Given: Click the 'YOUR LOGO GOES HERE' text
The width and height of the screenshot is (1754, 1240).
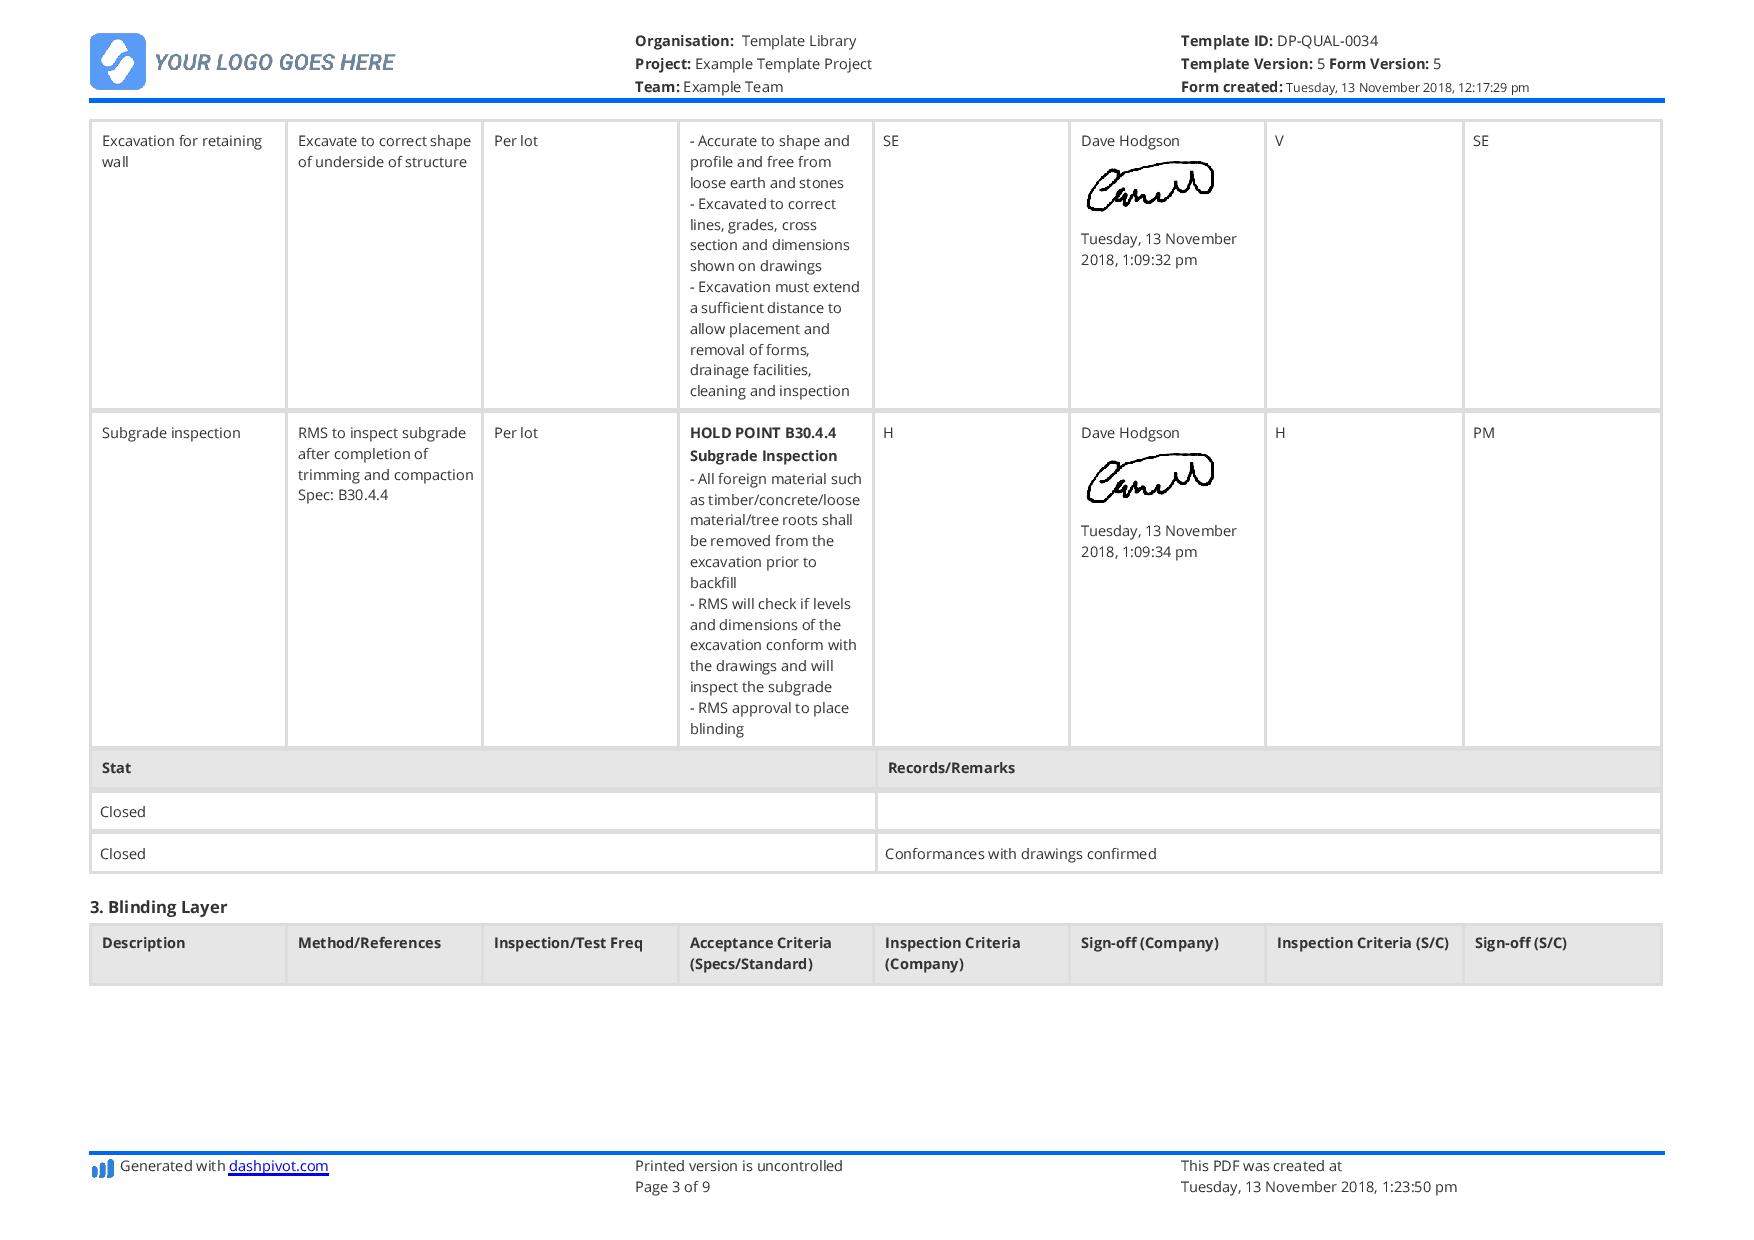Looking at the screenshot, I should pos(274,62).
